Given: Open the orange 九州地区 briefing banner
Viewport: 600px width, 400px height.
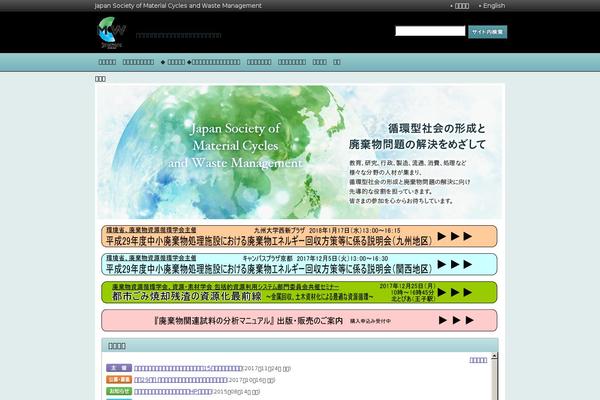Looking at the screenshot, I should click(x=299, y=236).
